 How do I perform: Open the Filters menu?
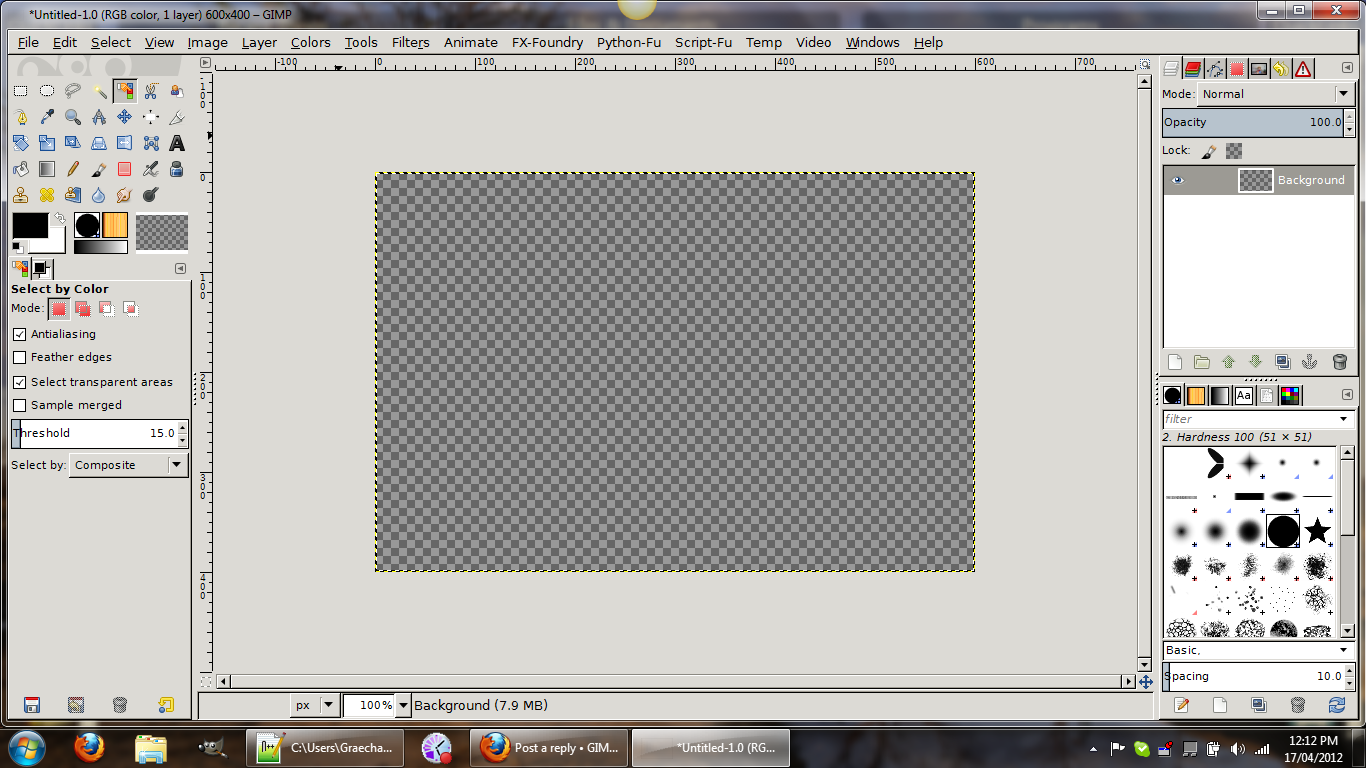410,42
